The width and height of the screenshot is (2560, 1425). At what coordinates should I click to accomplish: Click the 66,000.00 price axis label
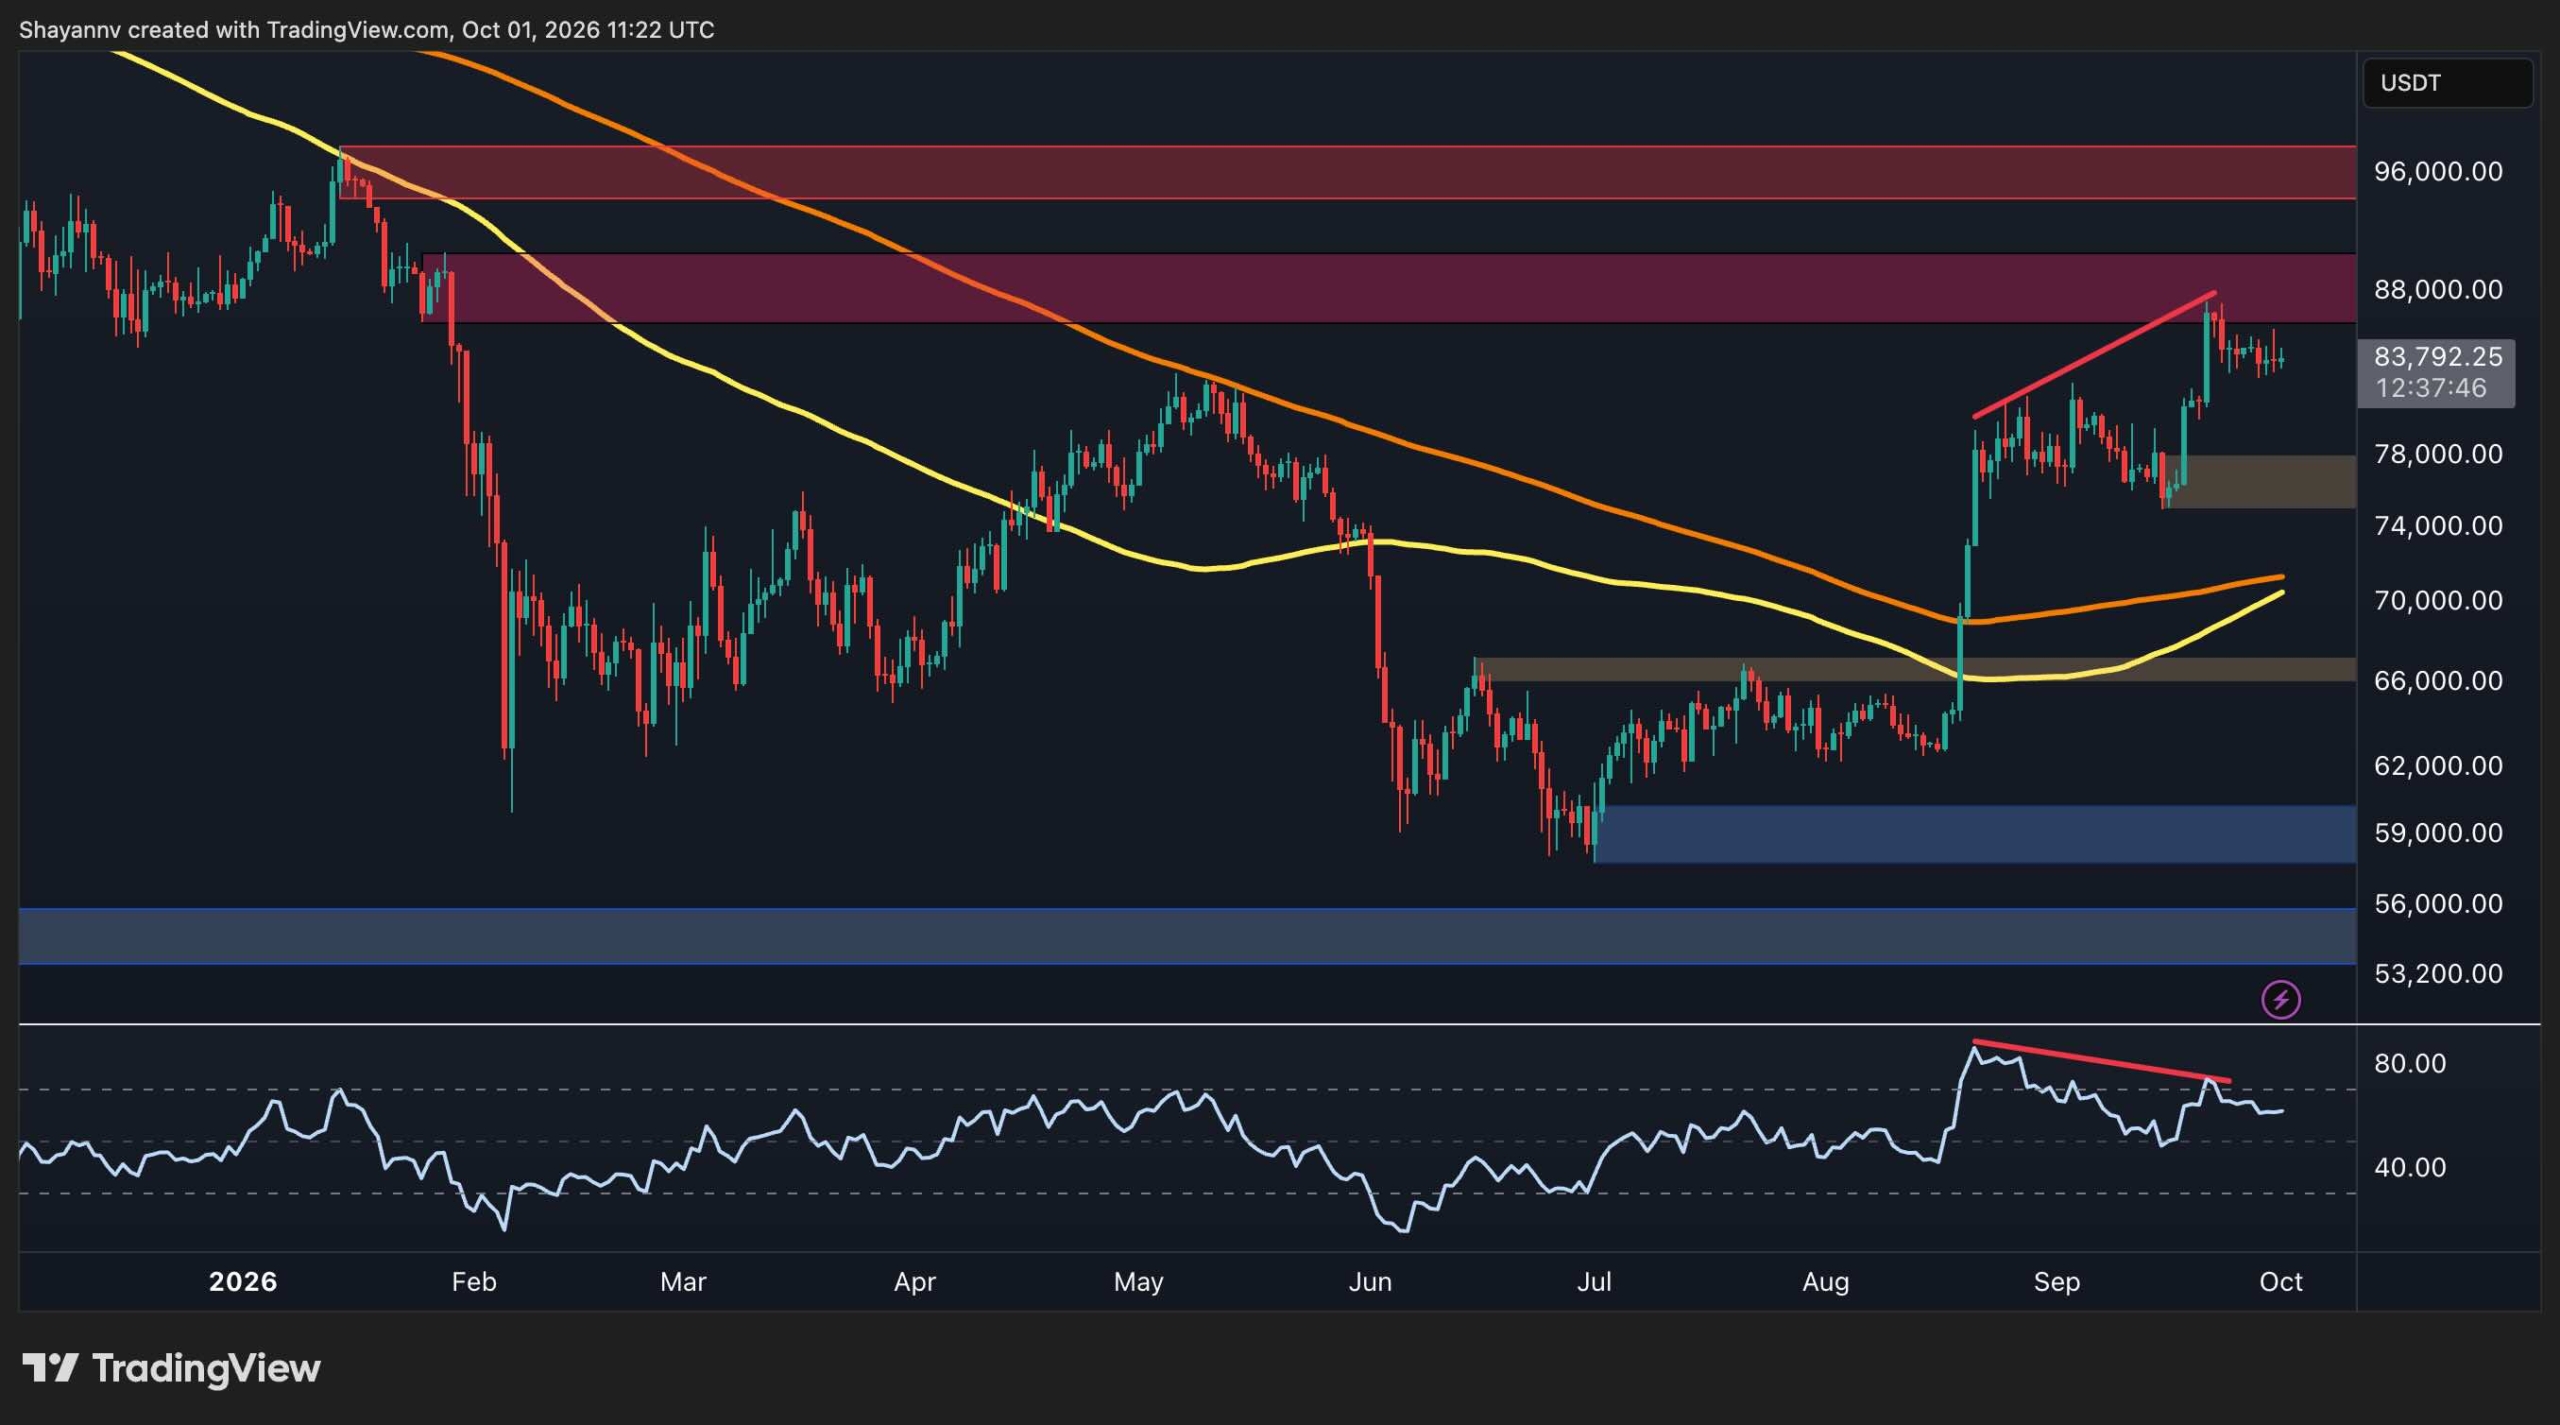click(2438, 681)
